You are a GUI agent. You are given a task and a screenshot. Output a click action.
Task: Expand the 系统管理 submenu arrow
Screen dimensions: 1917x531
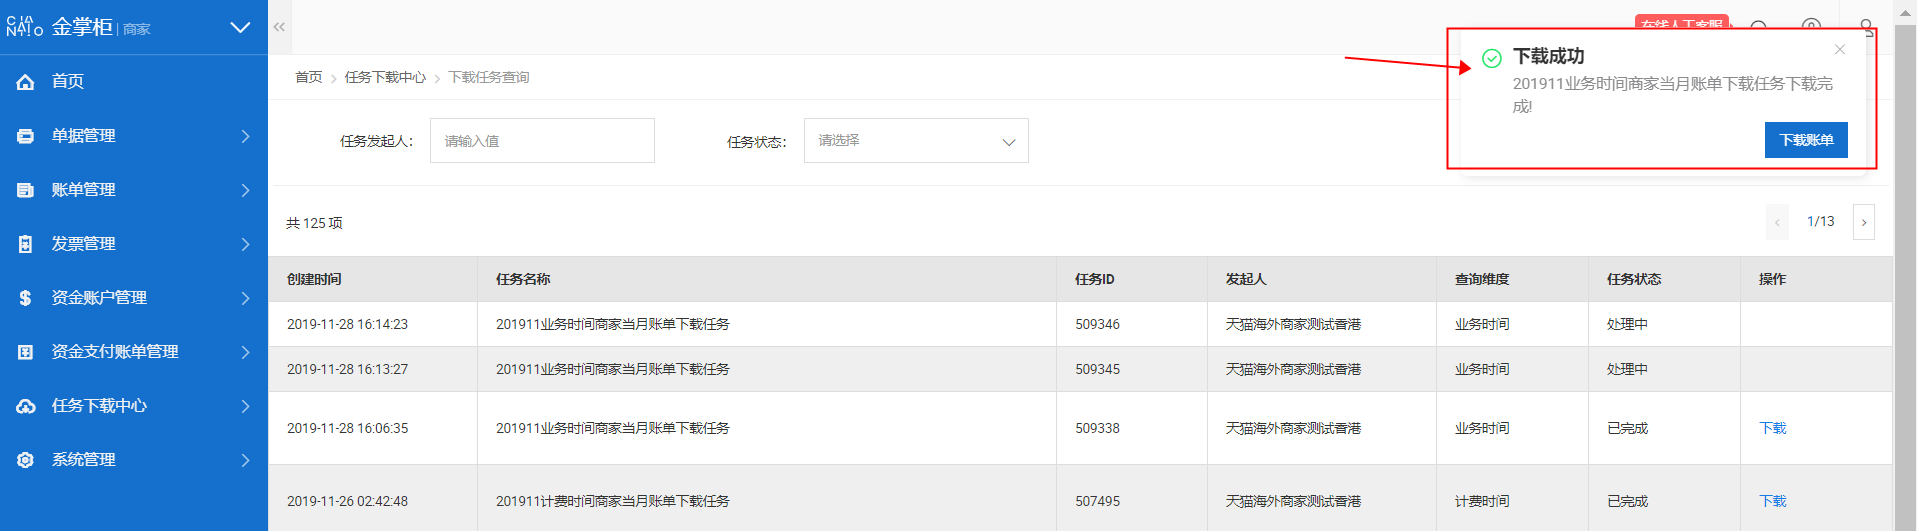click(246, 460)
